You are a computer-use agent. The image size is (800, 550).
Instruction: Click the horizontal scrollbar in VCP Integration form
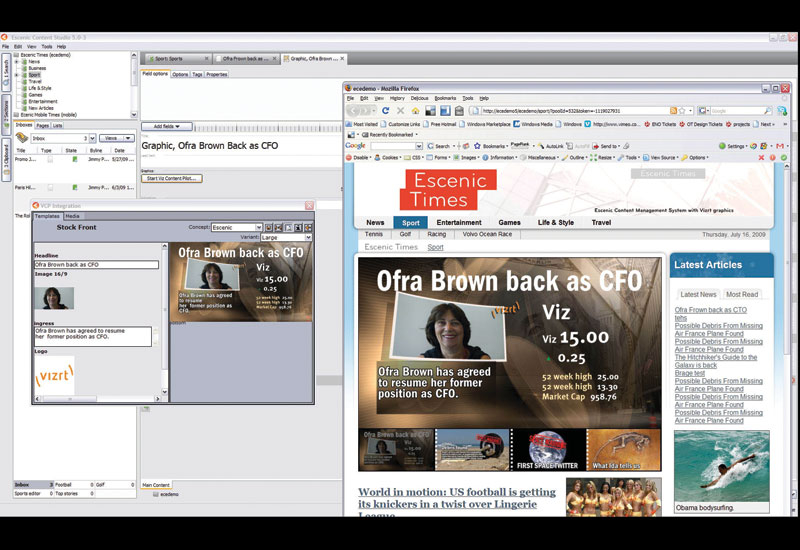coord(97,399)
